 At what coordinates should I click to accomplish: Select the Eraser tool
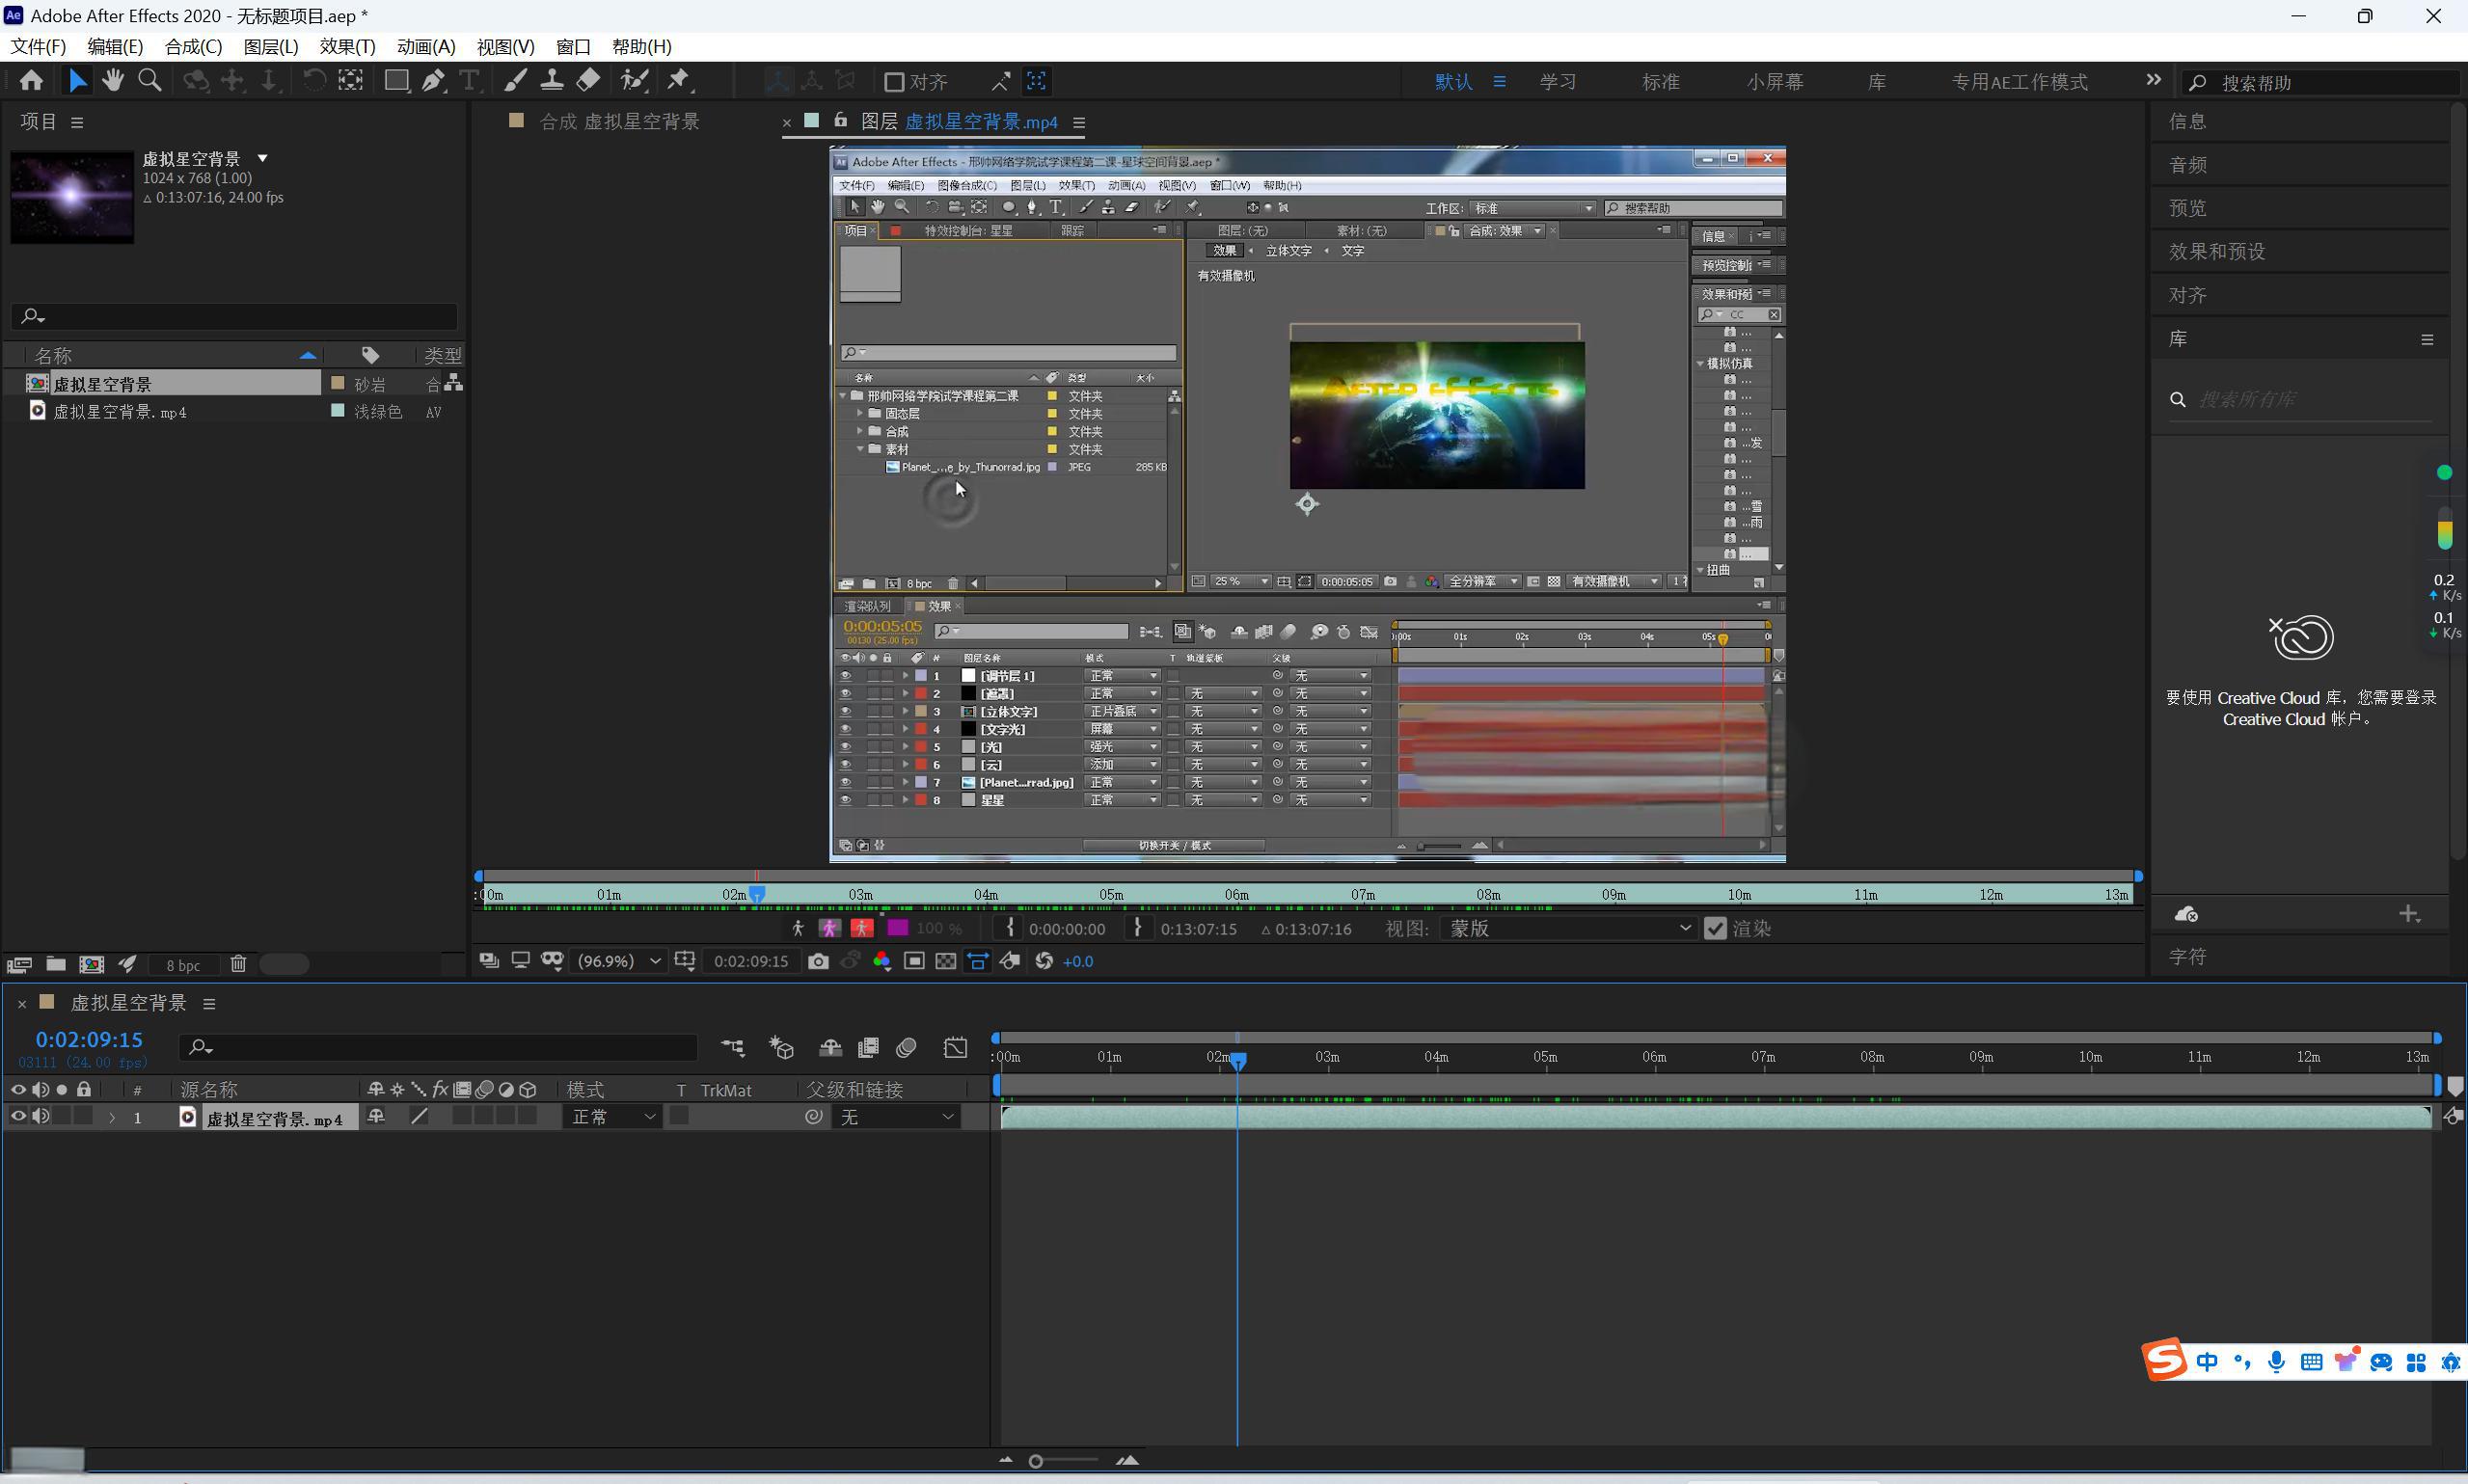[589, 81]
